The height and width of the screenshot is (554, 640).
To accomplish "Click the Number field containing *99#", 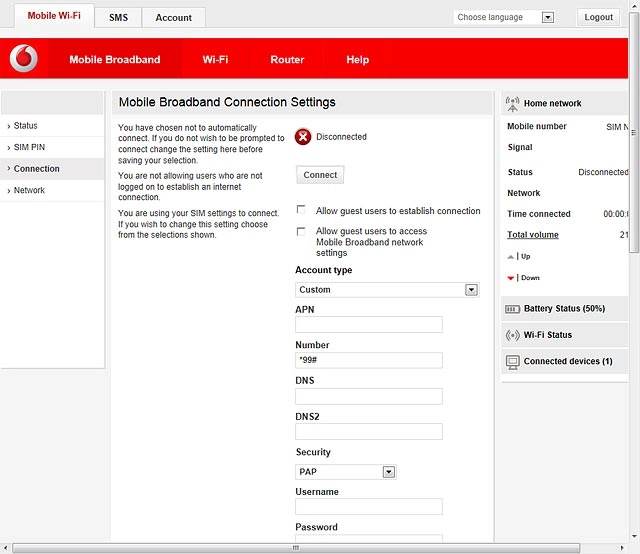I will pos(369,360).
